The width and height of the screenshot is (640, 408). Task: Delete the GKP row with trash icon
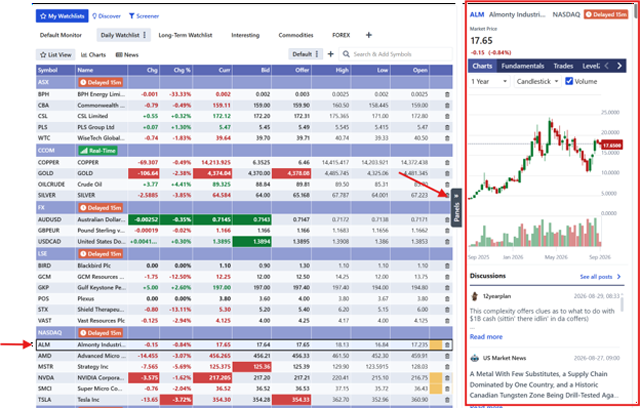(x=447, y=288)
